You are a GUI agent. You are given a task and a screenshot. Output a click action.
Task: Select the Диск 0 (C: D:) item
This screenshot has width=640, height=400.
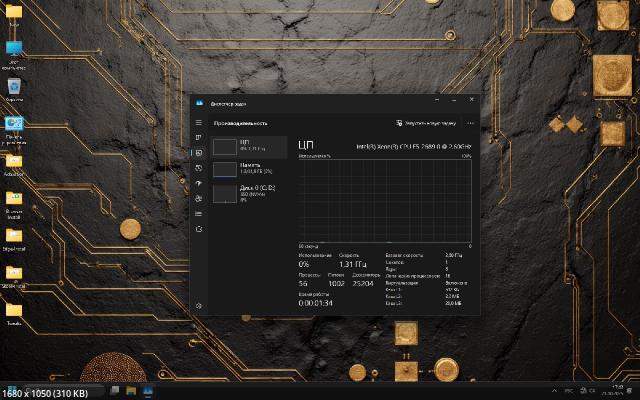tap(249, 193)
